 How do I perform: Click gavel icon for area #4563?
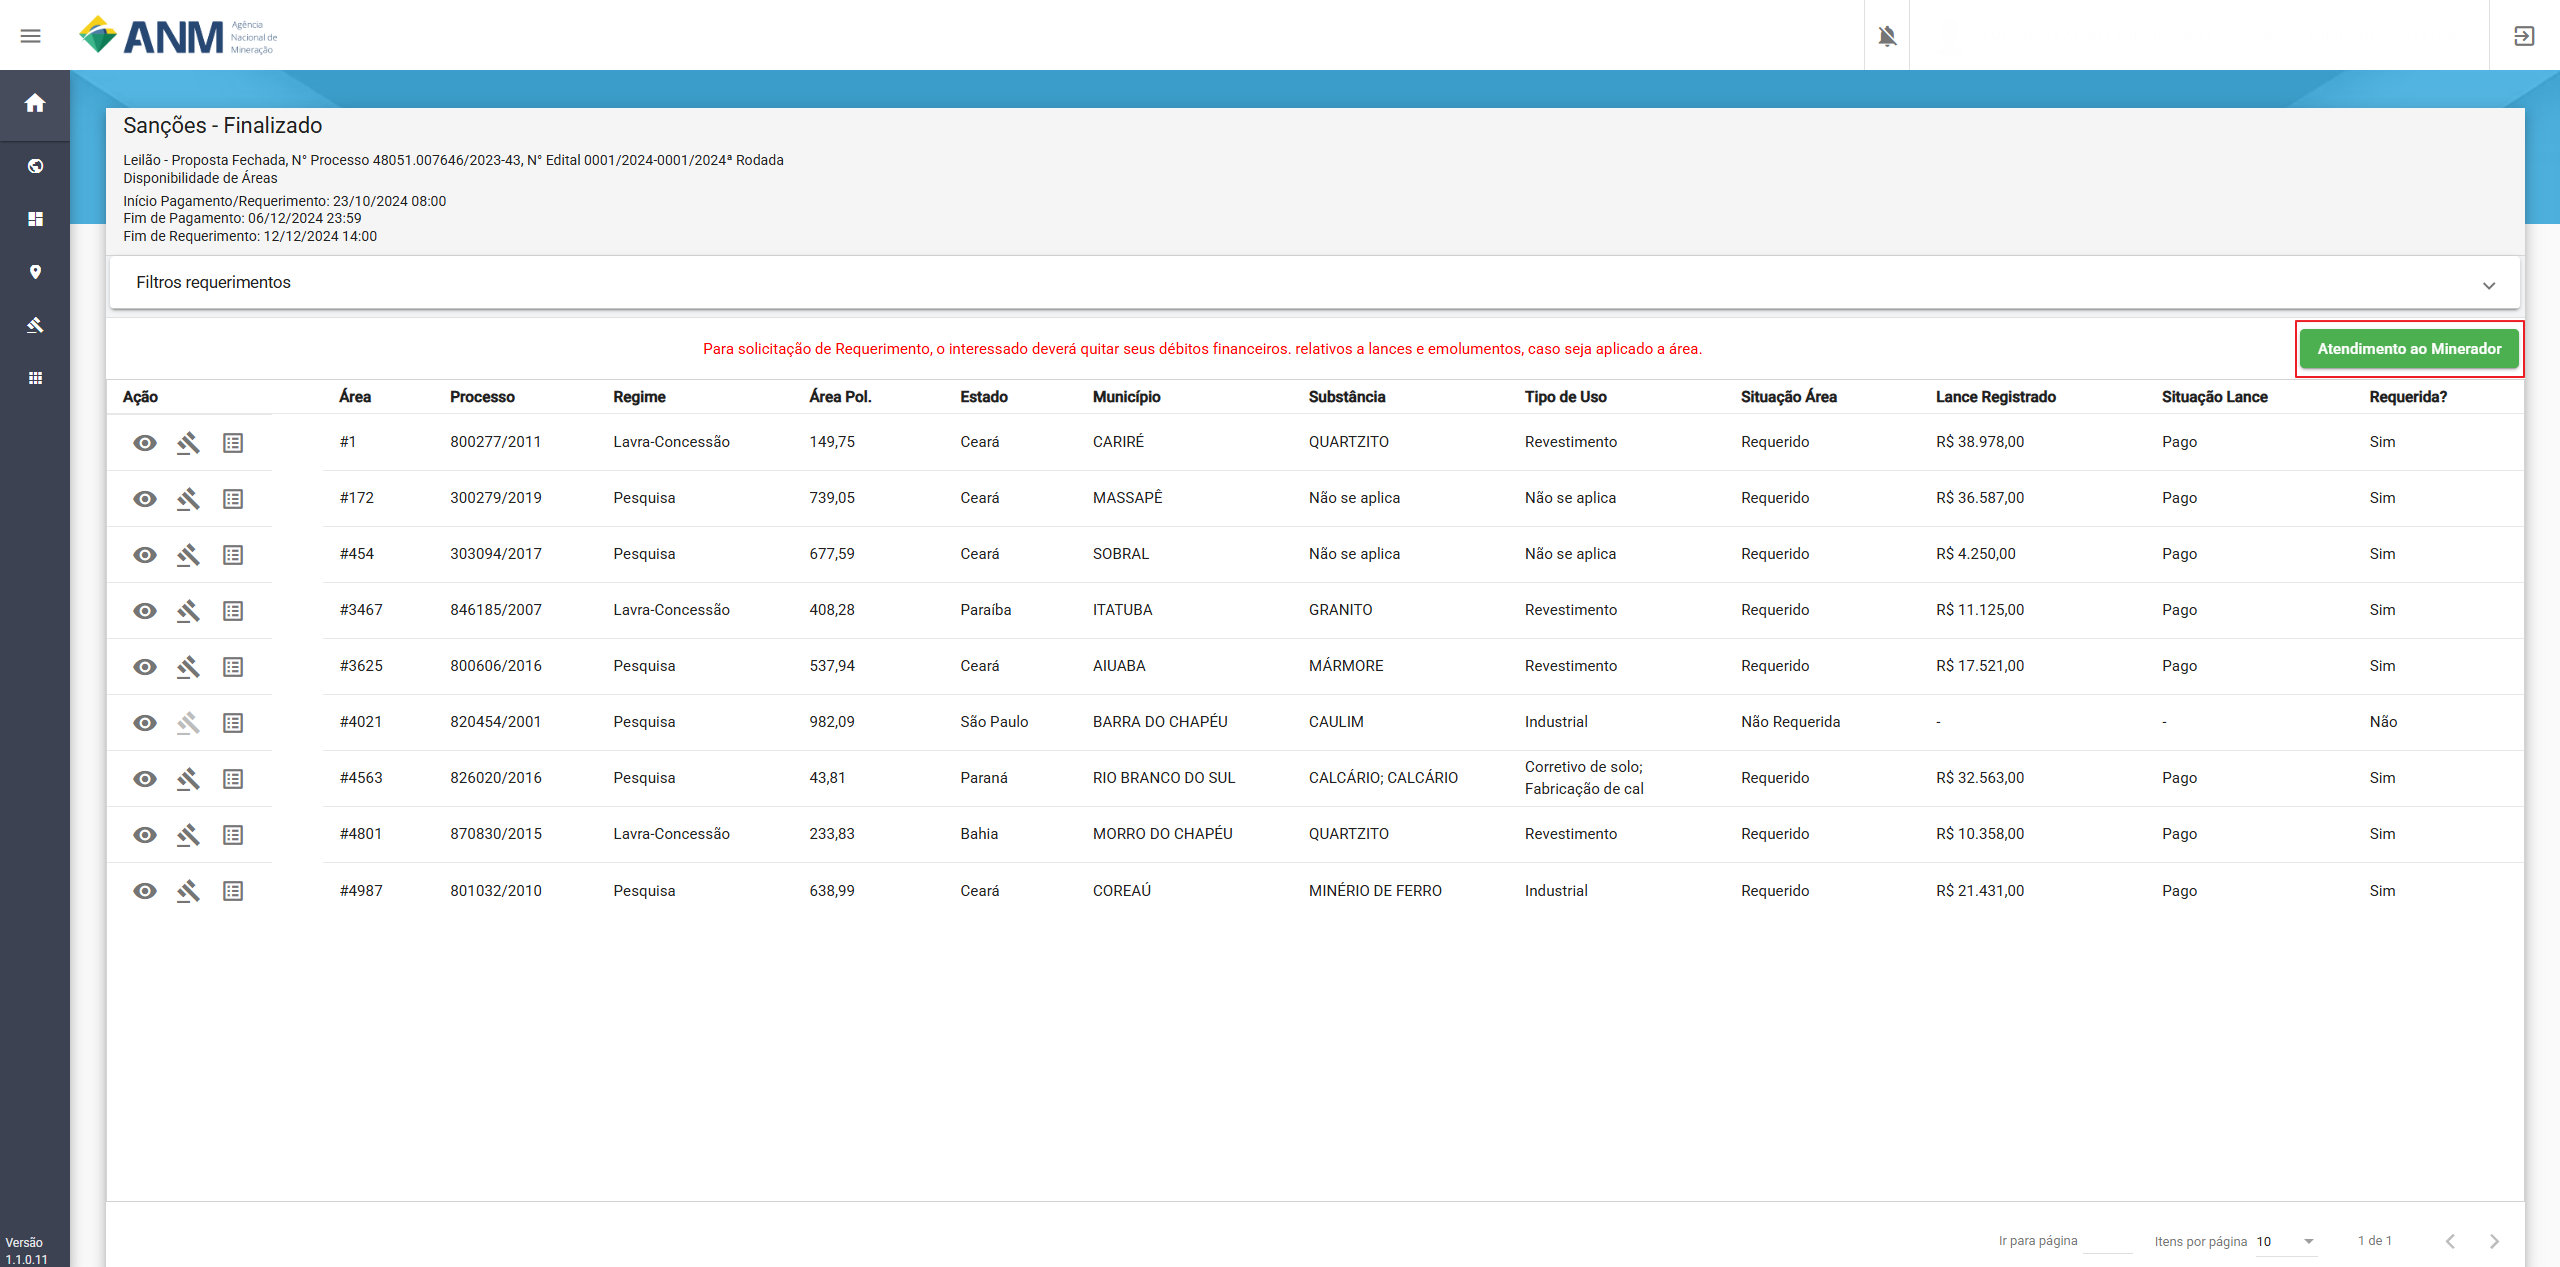189,779
